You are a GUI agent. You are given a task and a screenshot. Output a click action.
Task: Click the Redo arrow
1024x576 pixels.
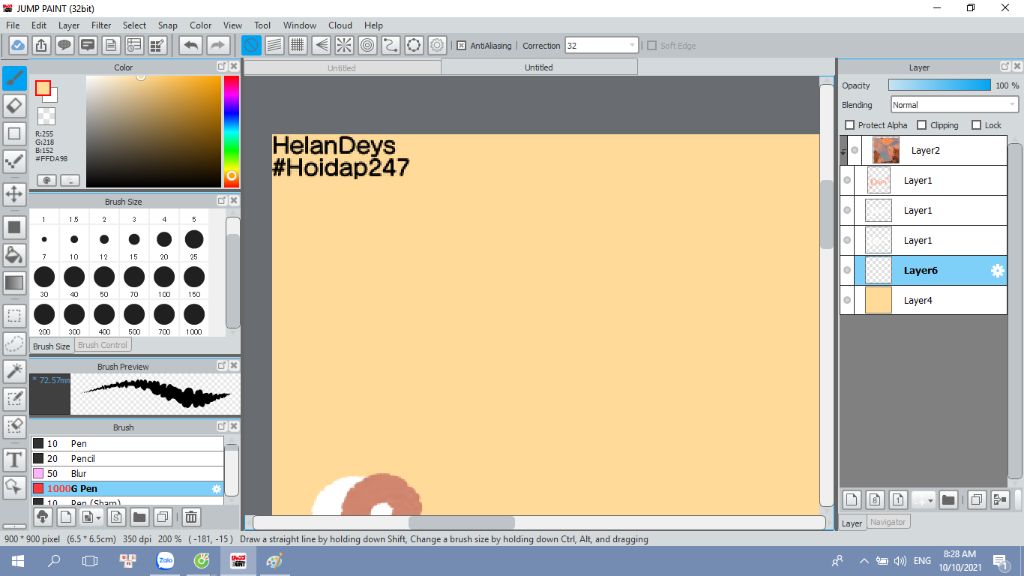click(217, 45)
